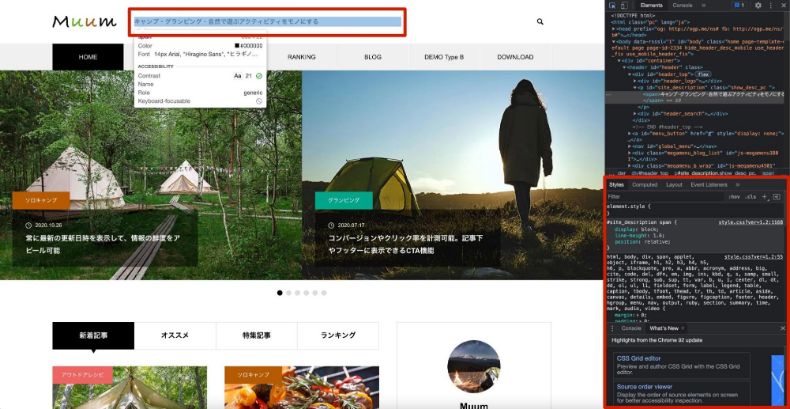Open the Event Listeners pane tab

[709, 185]
